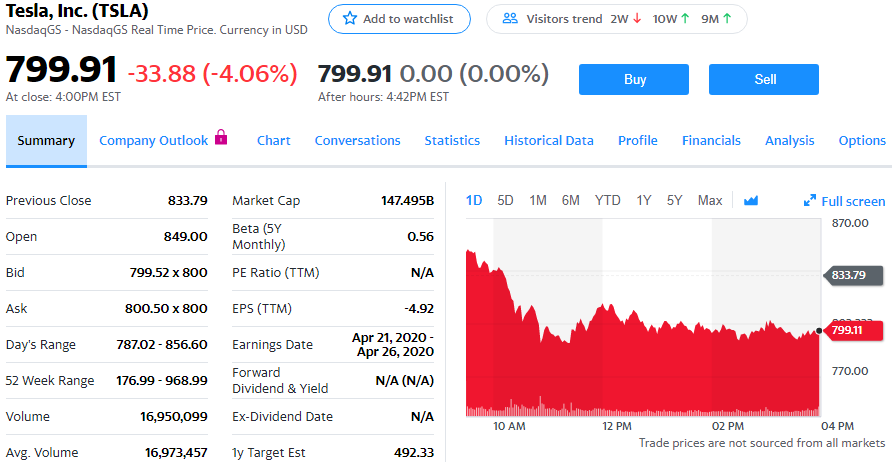Select the 5D chart range
Image resolution: width=892 pixels, height=462 pixels.
[x=505, y=201]
